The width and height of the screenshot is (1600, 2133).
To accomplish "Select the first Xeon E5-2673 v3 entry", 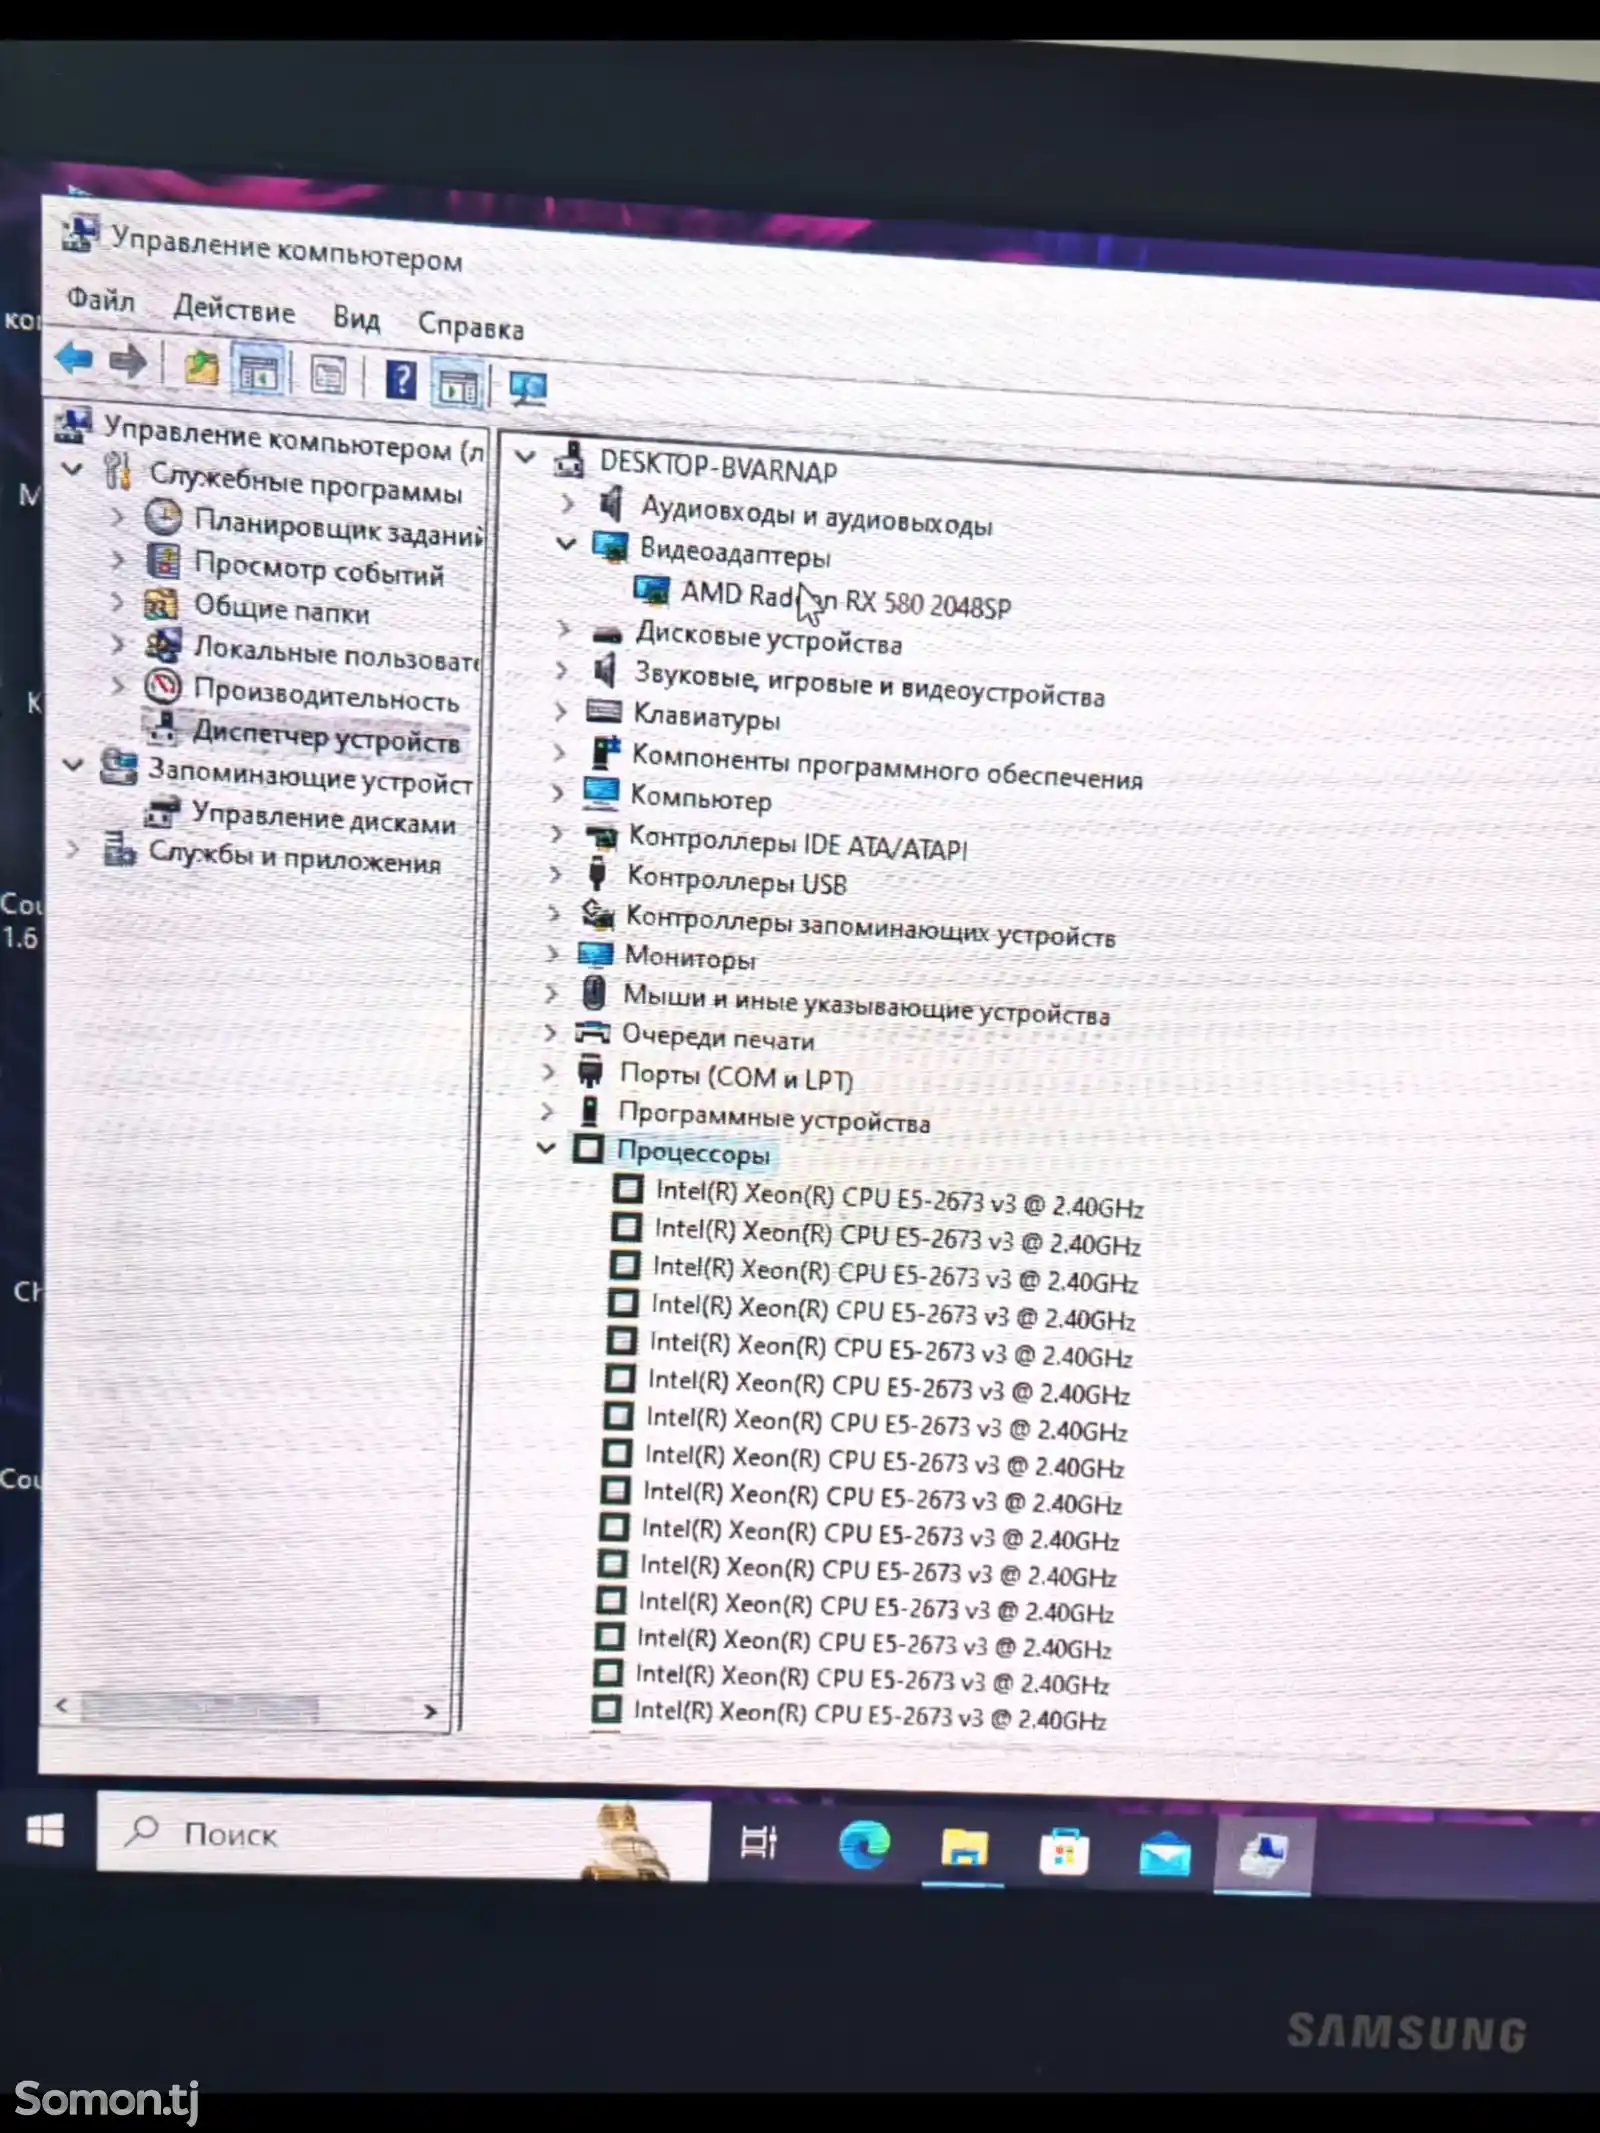I will (x=899, y=1199).
